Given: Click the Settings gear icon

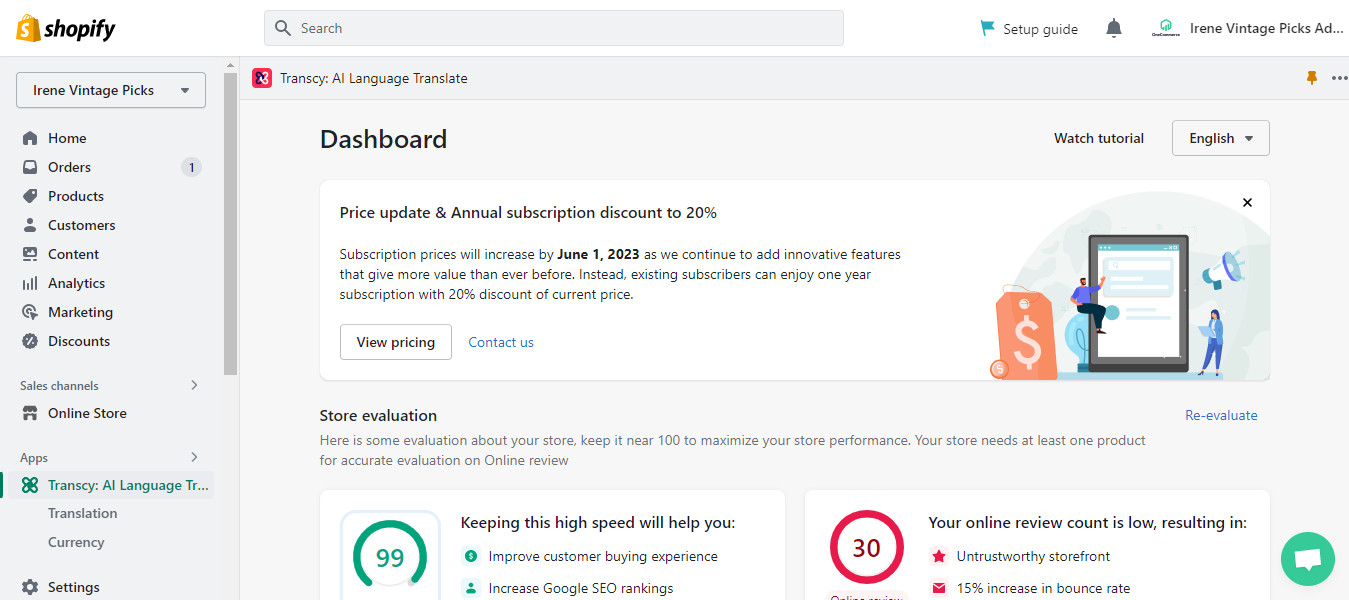Looking at the screenshot, I should [30, 587].
